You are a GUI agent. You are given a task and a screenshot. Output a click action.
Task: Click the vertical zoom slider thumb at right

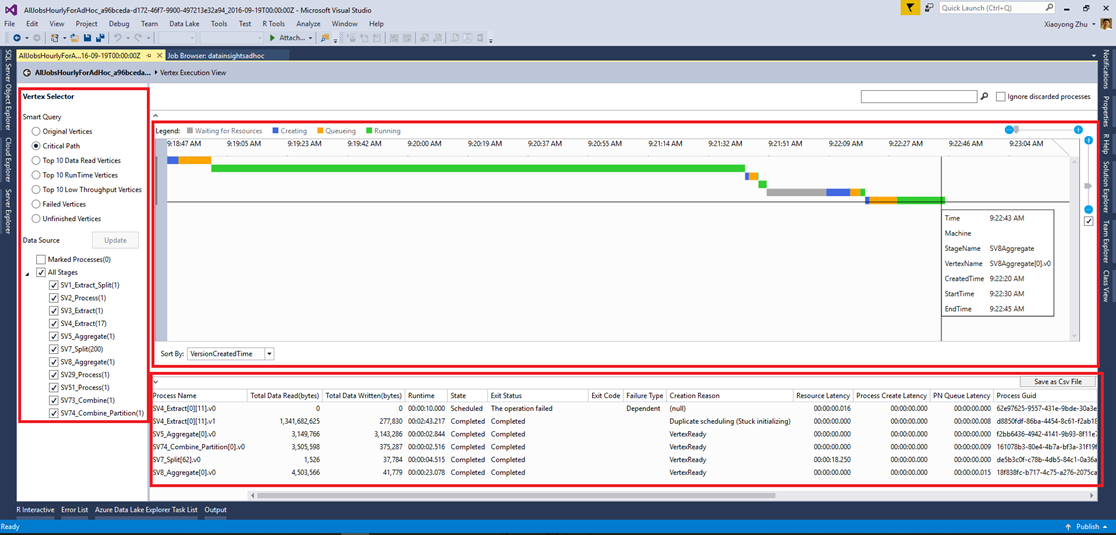(x=1088, y=186)
